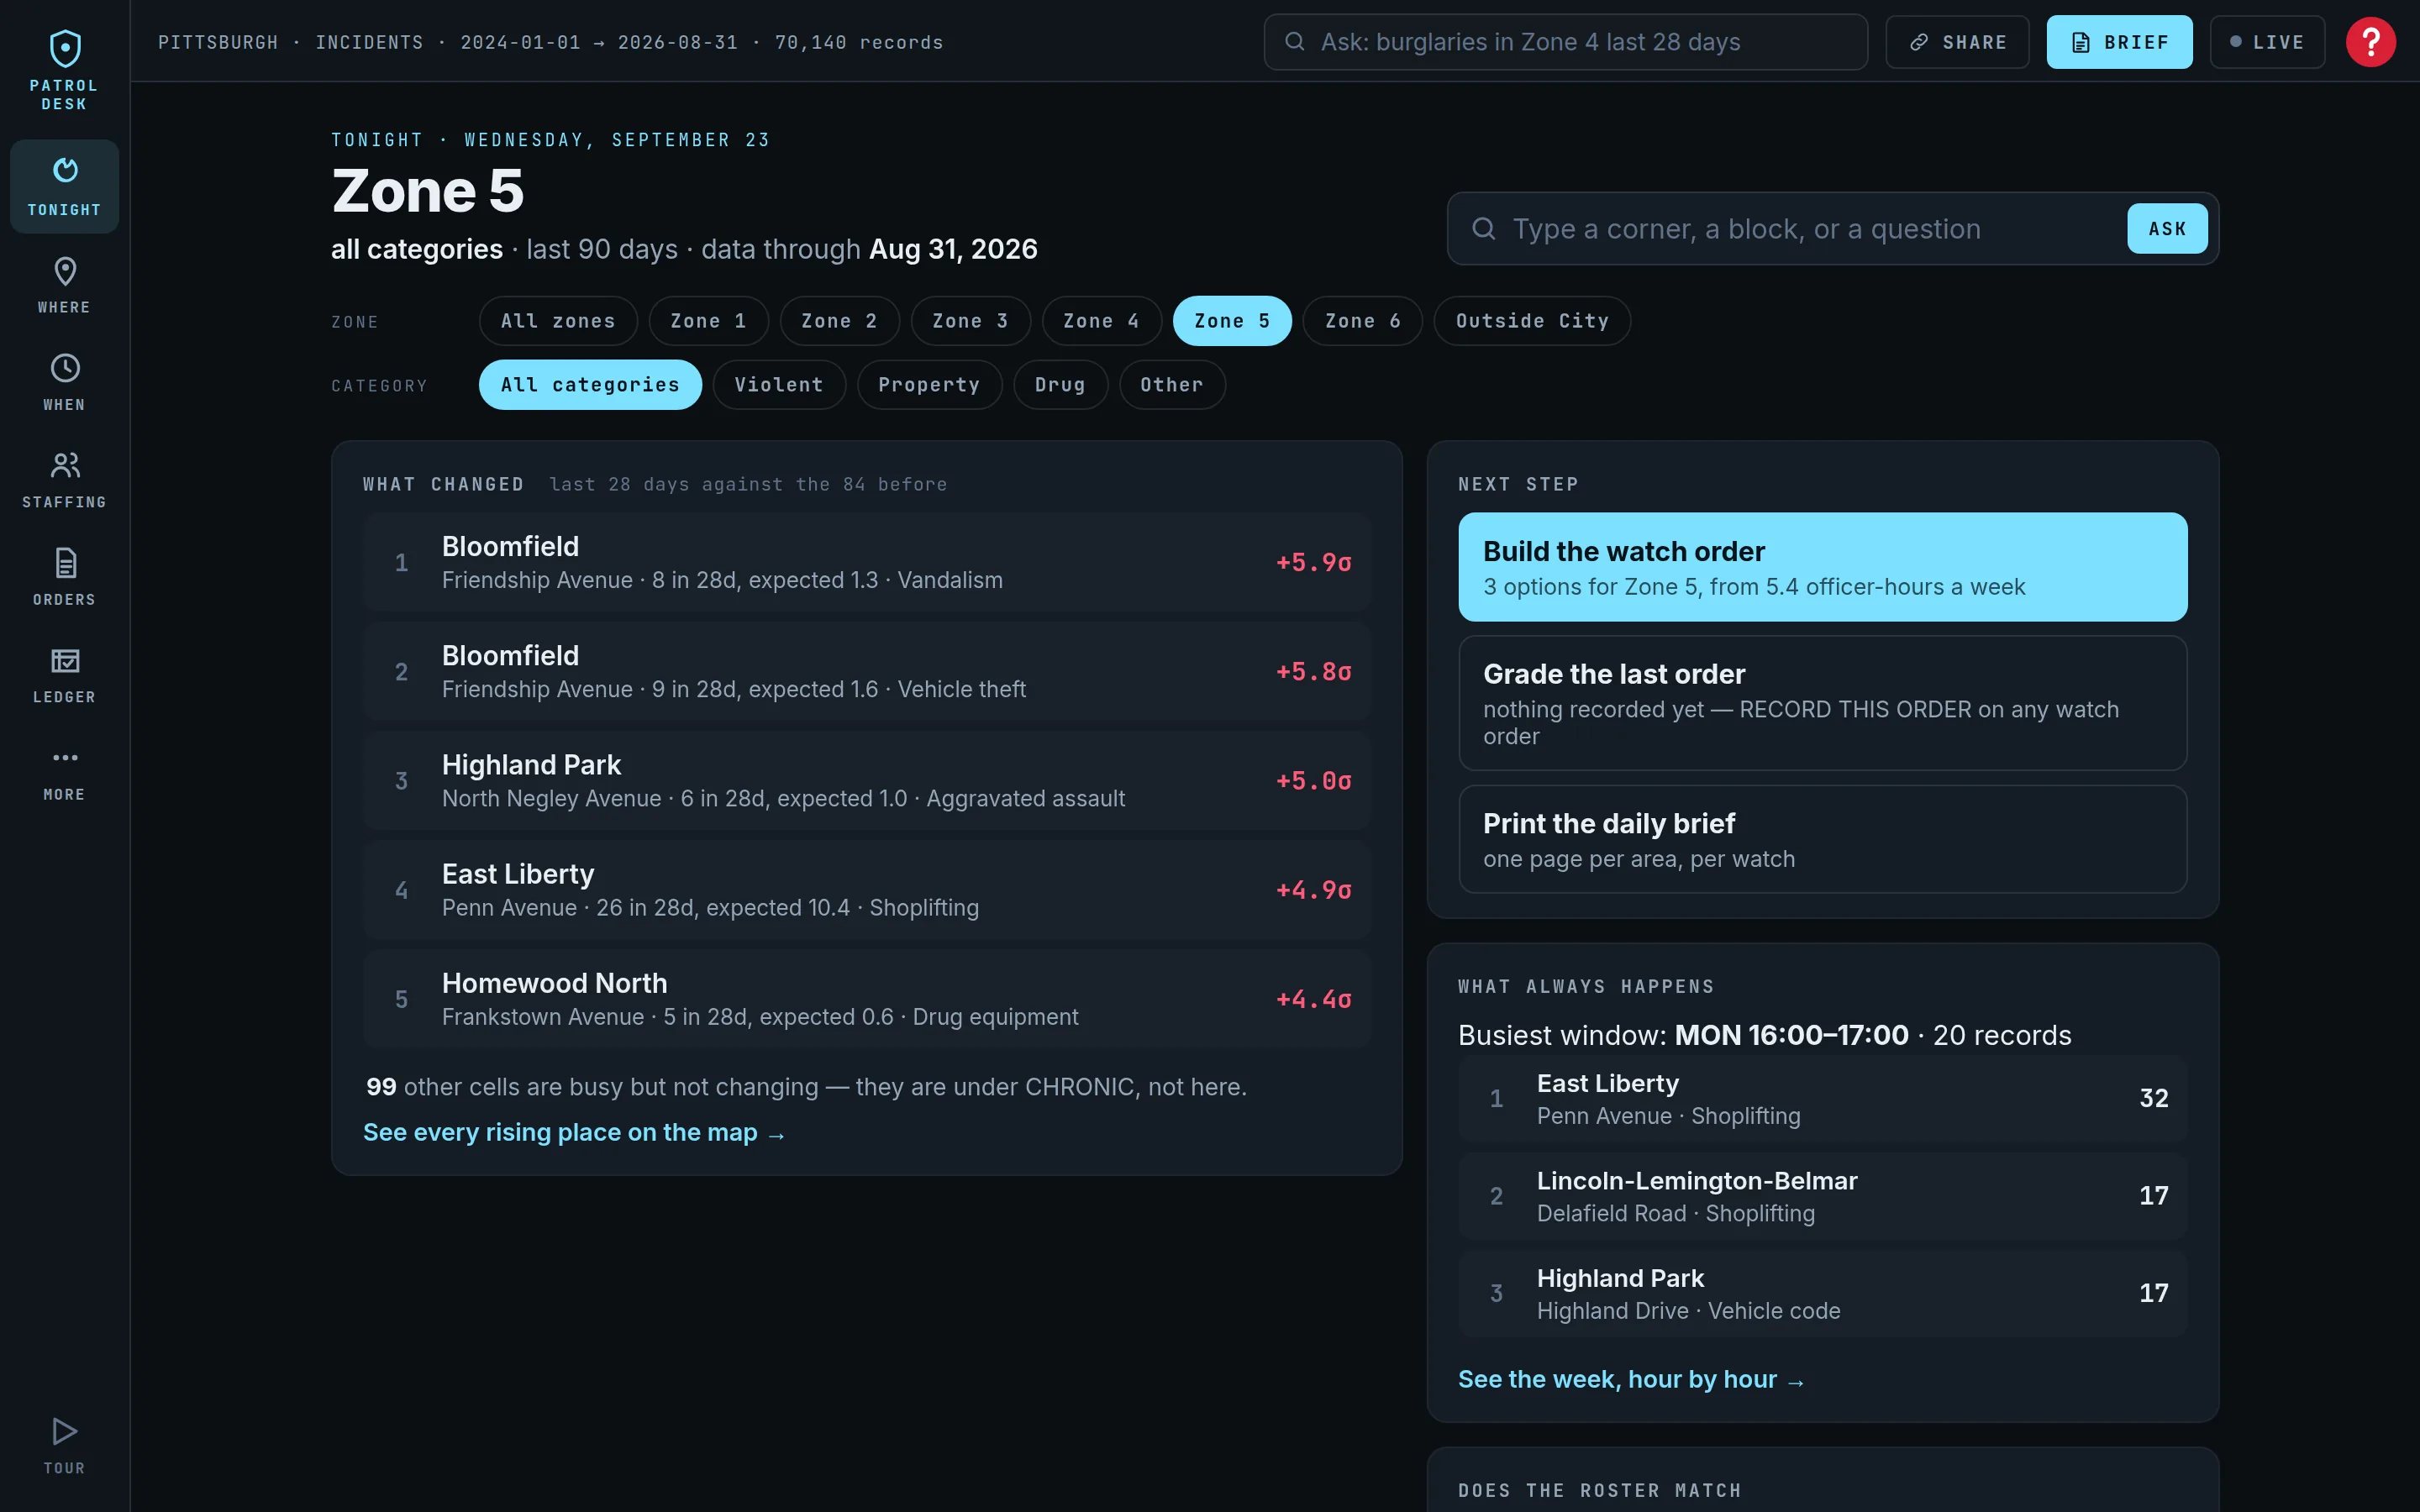Select the Outside City filter chip
This screenshot has height=1512, width=2420.
(x=1532, y=321)
